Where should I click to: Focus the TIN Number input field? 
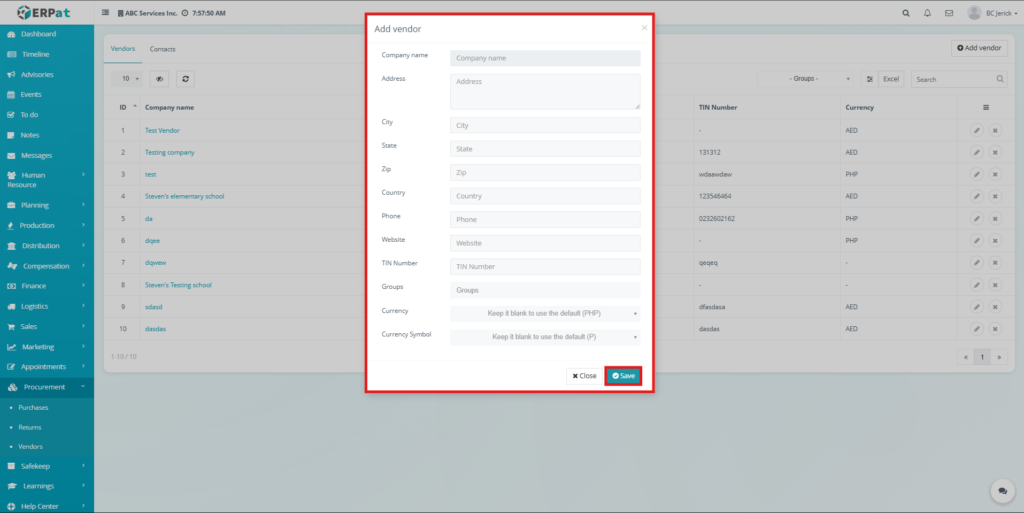[x=545, y=266]
